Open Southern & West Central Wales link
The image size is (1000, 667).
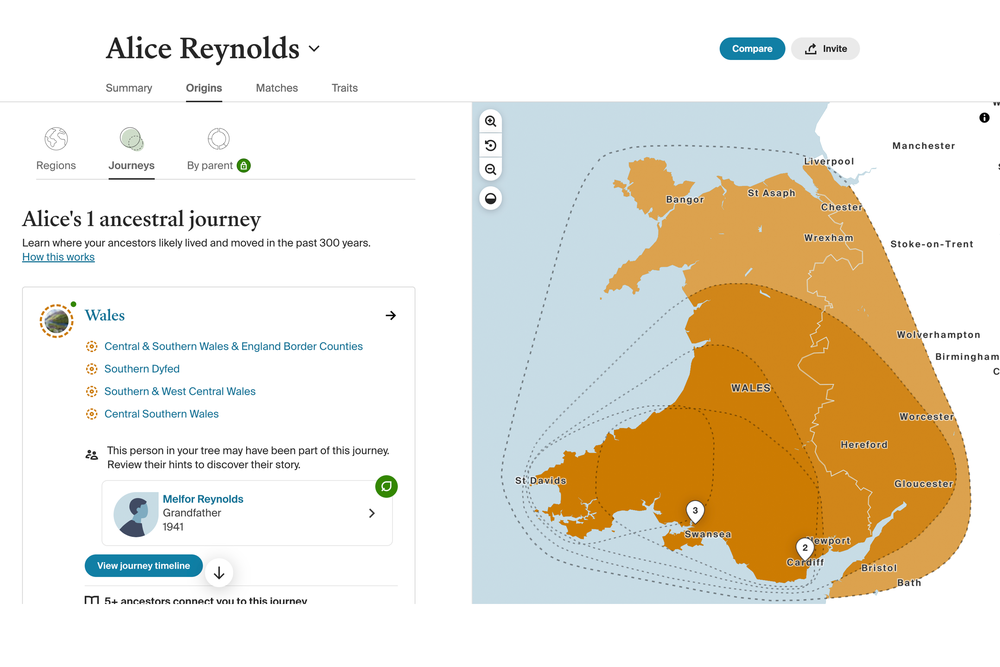coord(180,392)
